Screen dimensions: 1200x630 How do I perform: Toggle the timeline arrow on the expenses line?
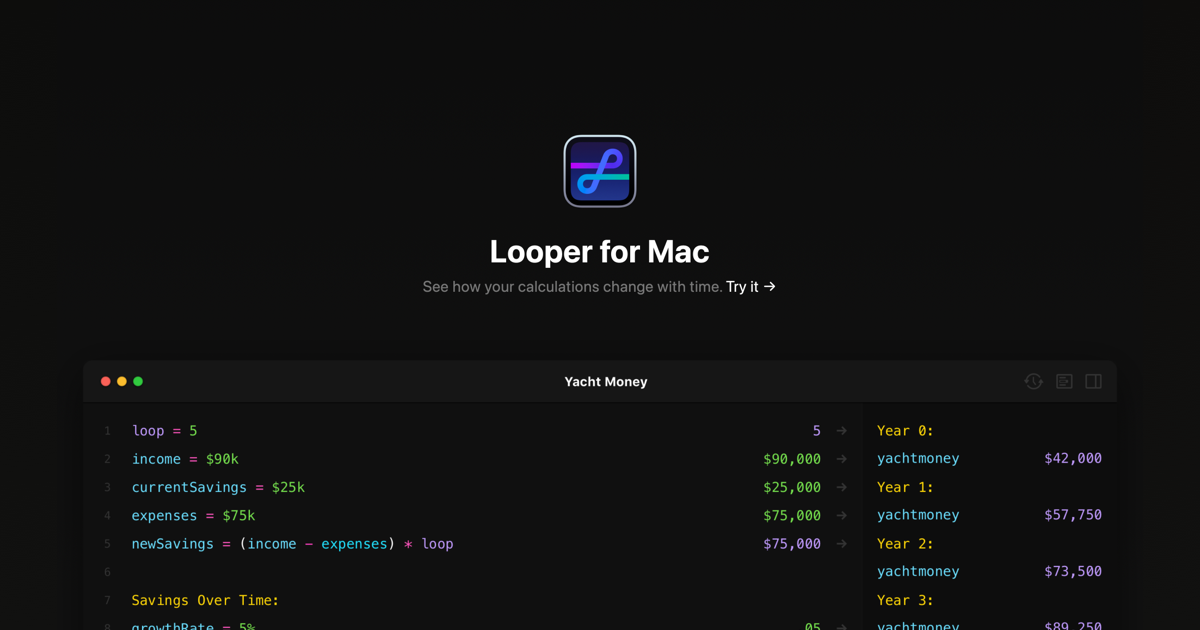[x=840, y=515]
